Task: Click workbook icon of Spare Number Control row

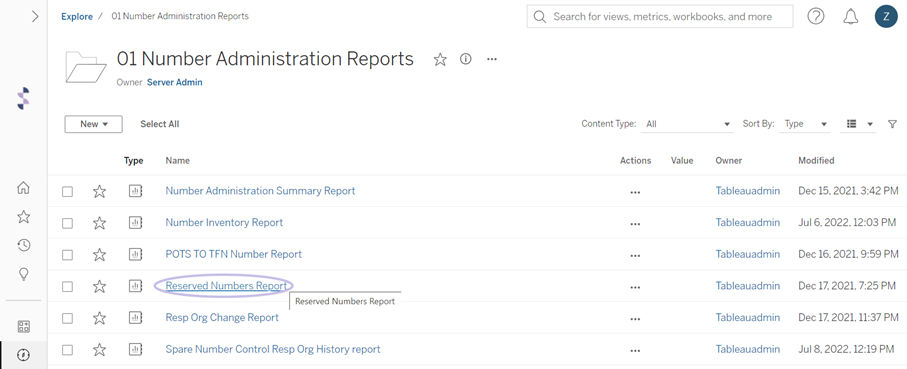Action: pos(135,349)
